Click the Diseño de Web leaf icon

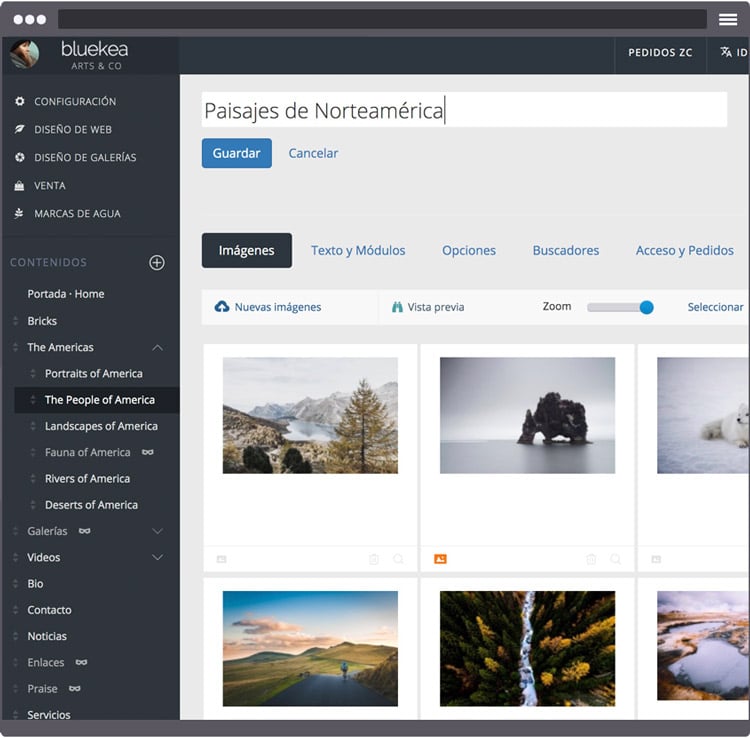[x=19, y=129]
